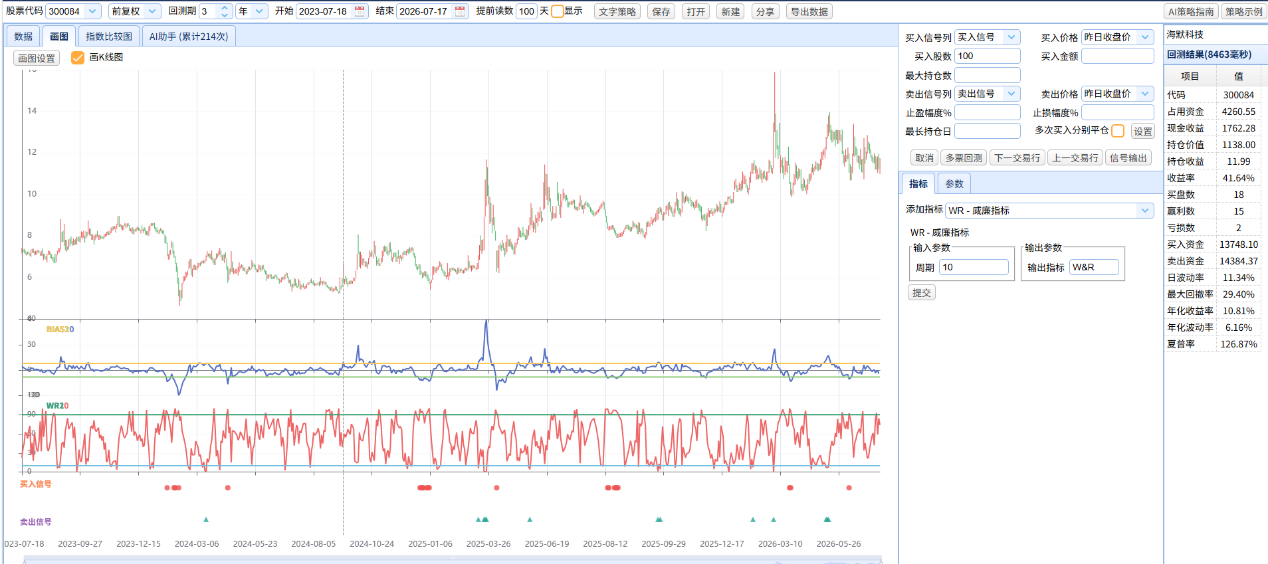Open the 前复权 adjustment dropdown
Viewport: 1268px width, 564px height.
(x=151, y=11)
